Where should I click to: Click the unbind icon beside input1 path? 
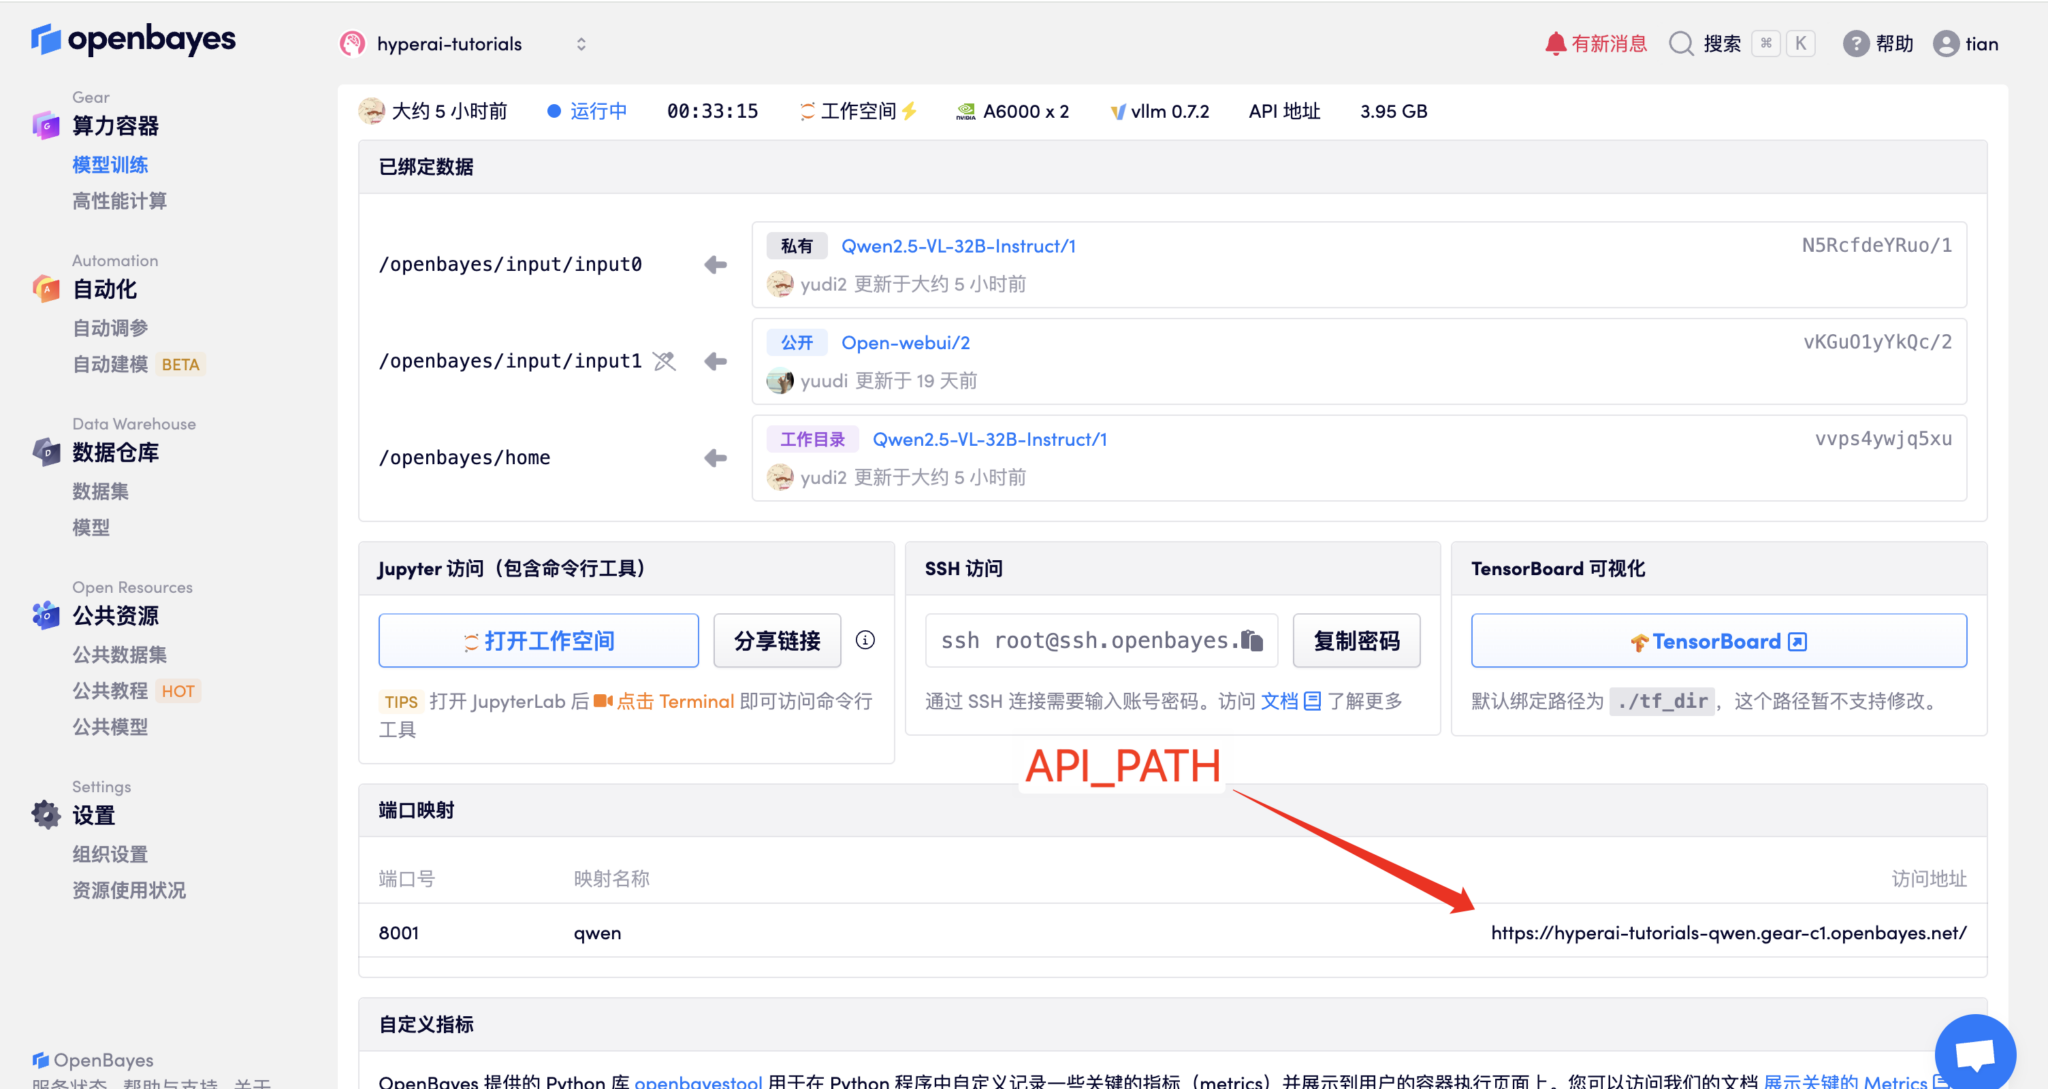tap(665, 361)
